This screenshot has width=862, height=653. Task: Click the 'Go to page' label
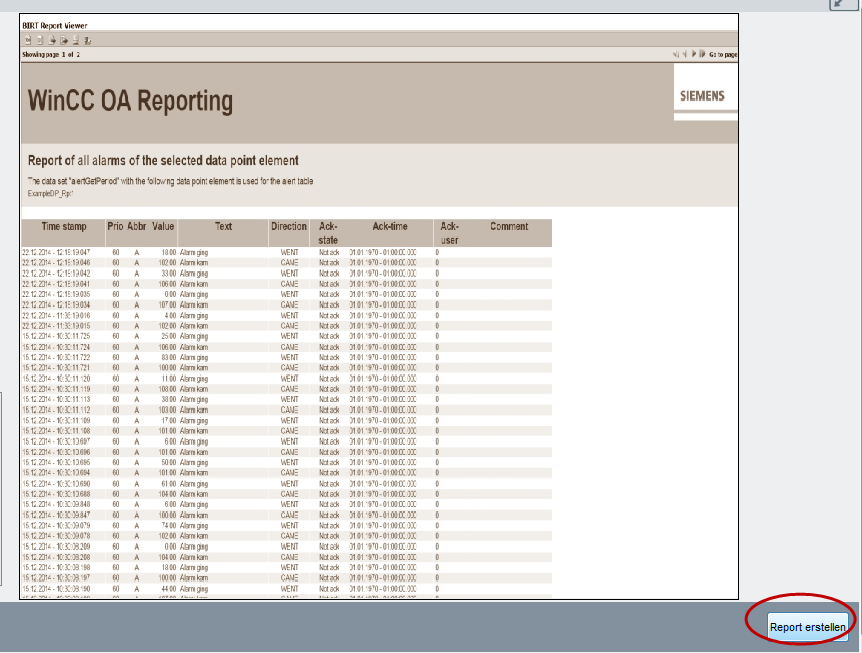pyautogui.click(x=723, y=54)
